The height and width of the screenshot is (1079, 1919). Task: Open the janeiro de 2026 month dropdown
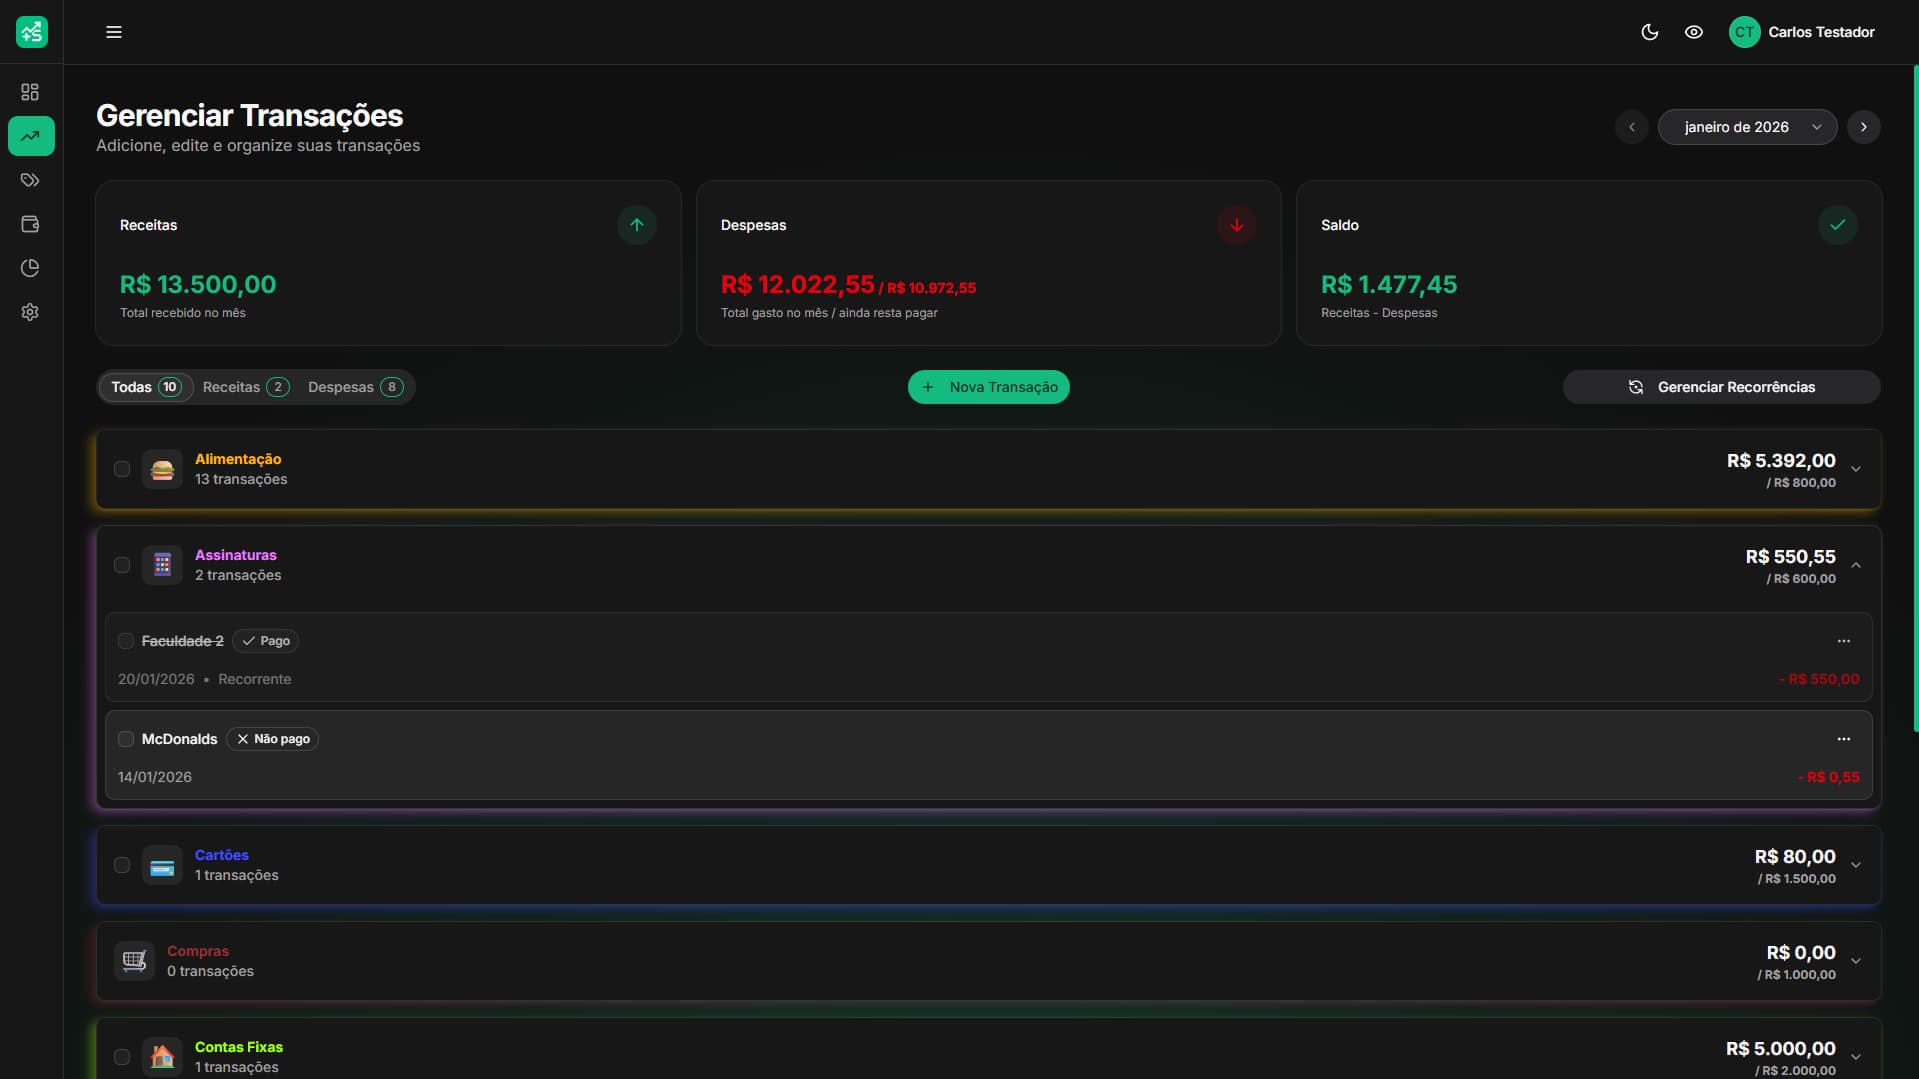pos(1747,126)
